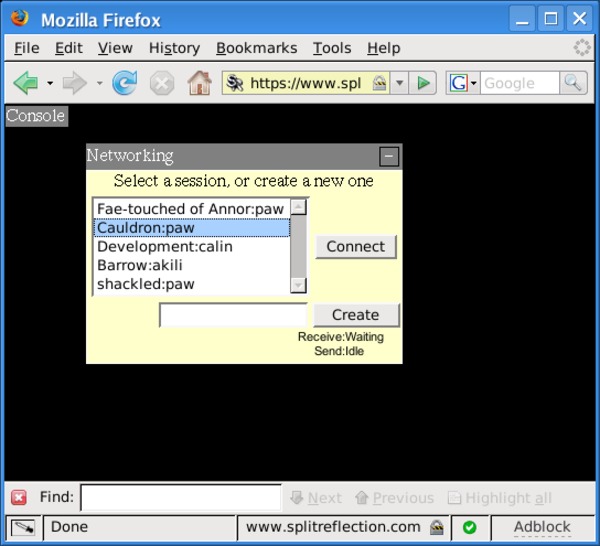600x546 pixels.
Task: Click the Adblock status bar button
Action: [542, 527]
